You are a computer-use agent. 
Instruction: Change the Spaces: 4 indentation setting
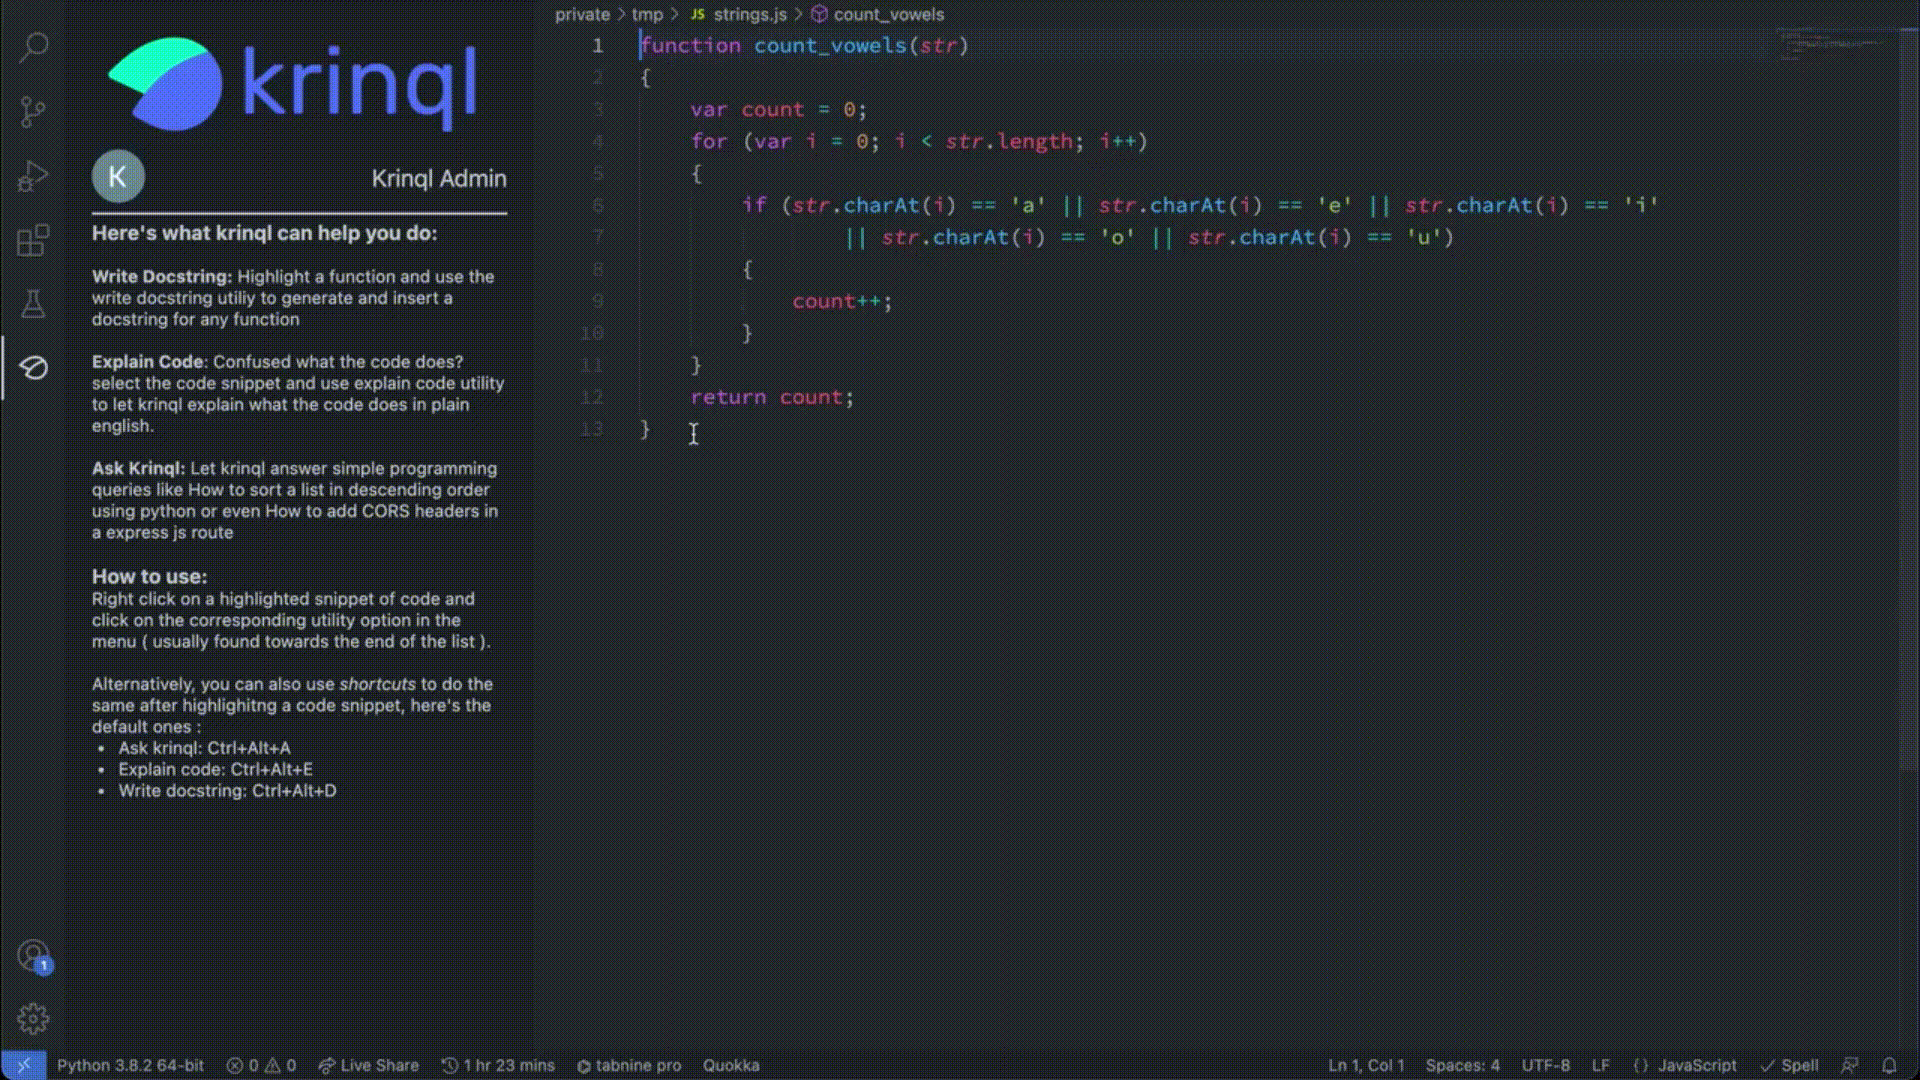click(x=1462, y=1065)
